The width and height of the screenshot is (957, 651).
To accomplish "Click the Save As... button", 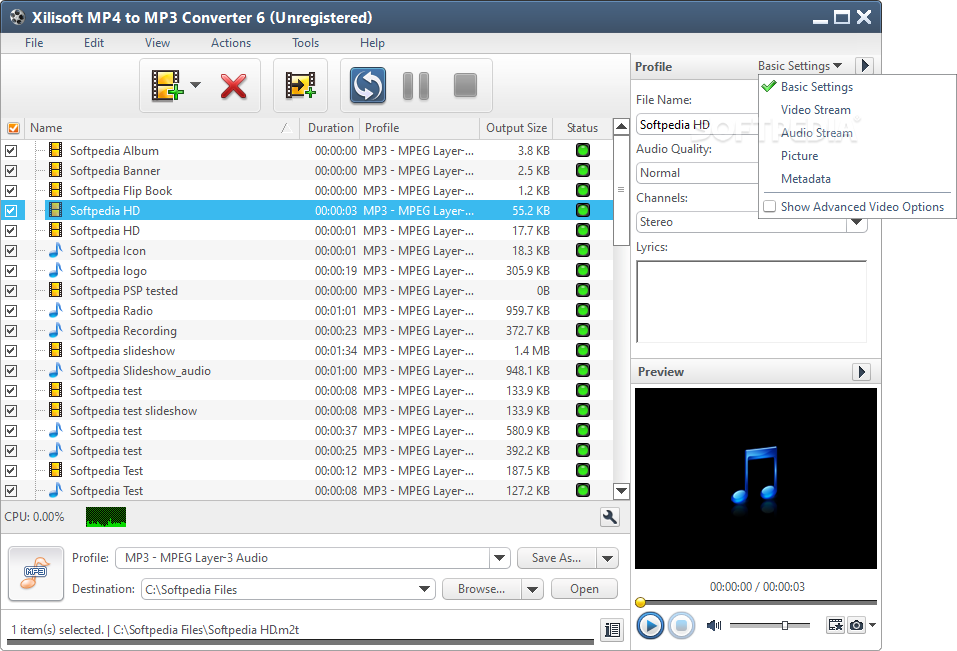I will click(x=557, y=558).
